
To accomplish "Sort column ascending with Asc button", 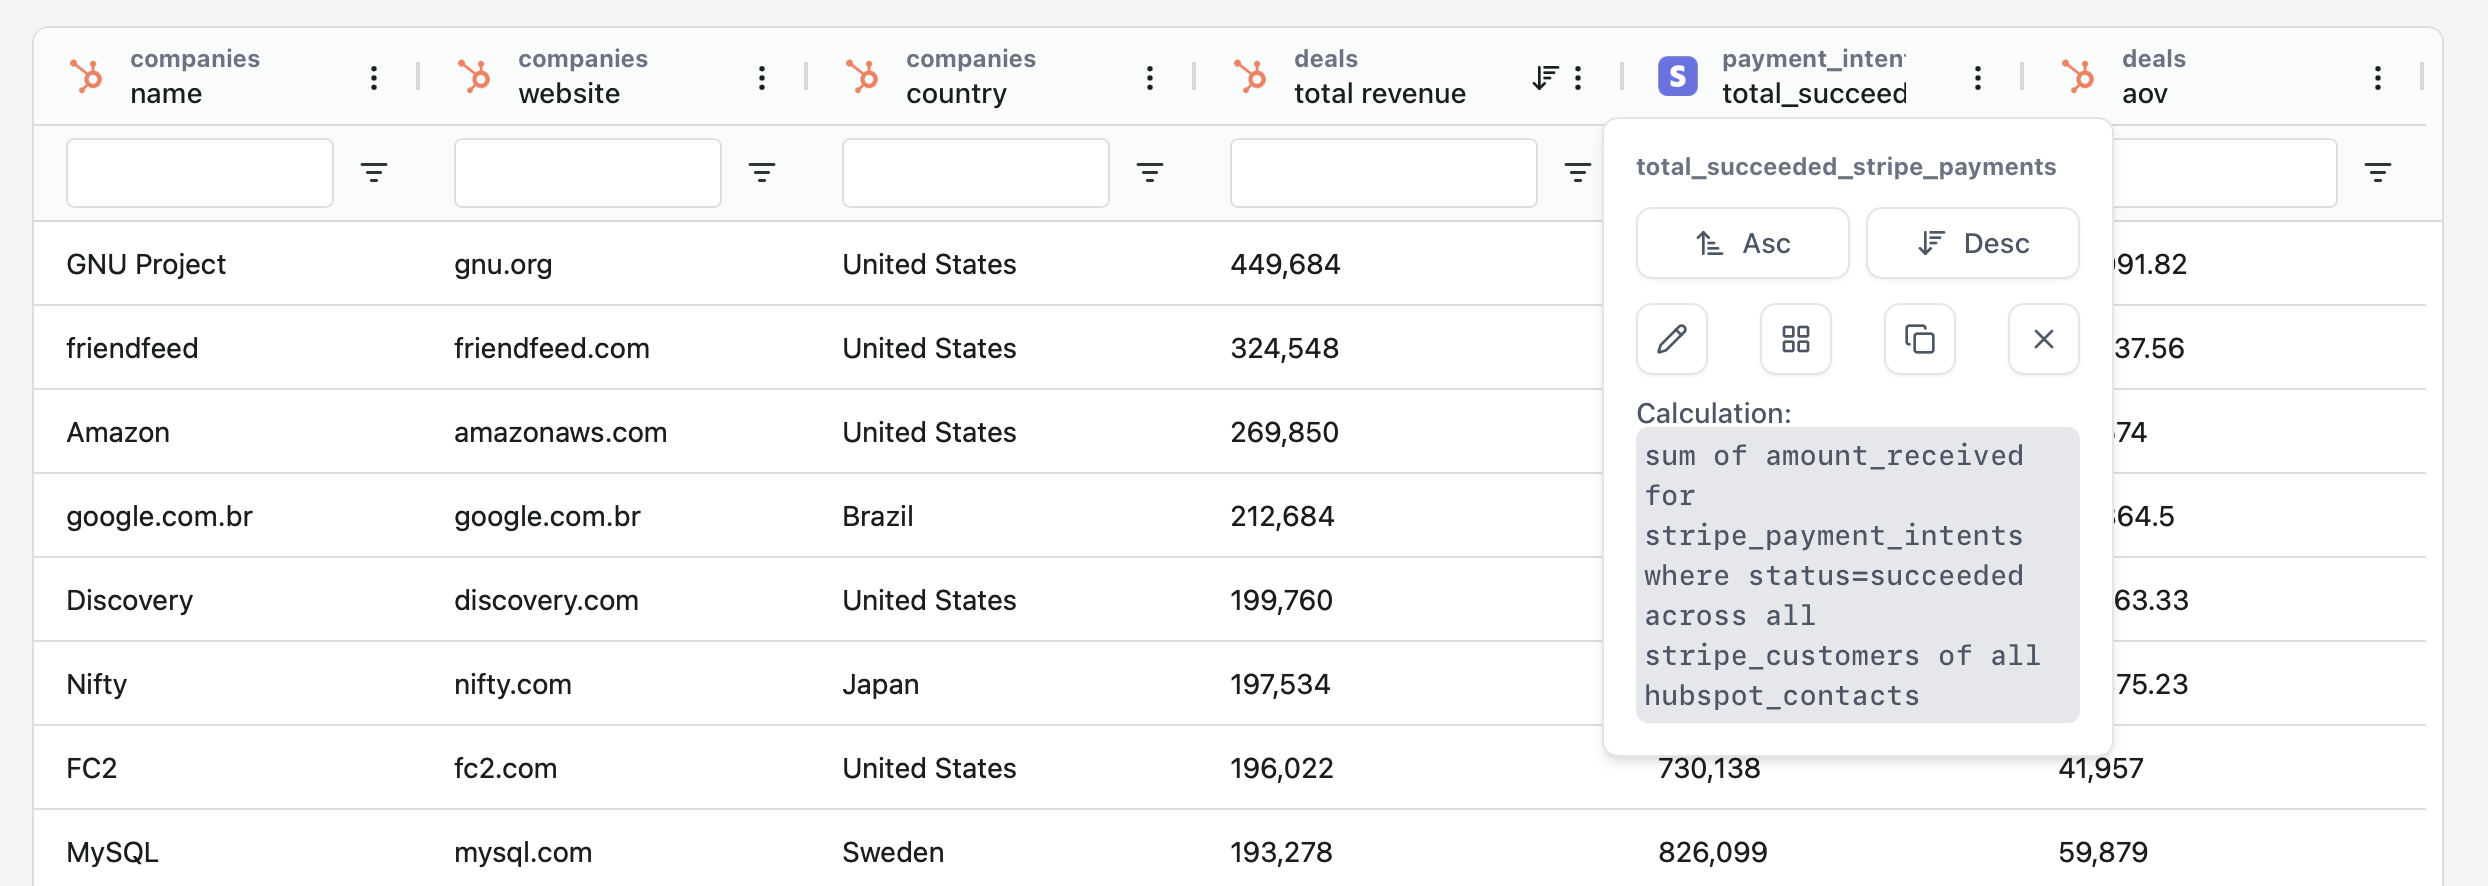I will (1742, 243).
